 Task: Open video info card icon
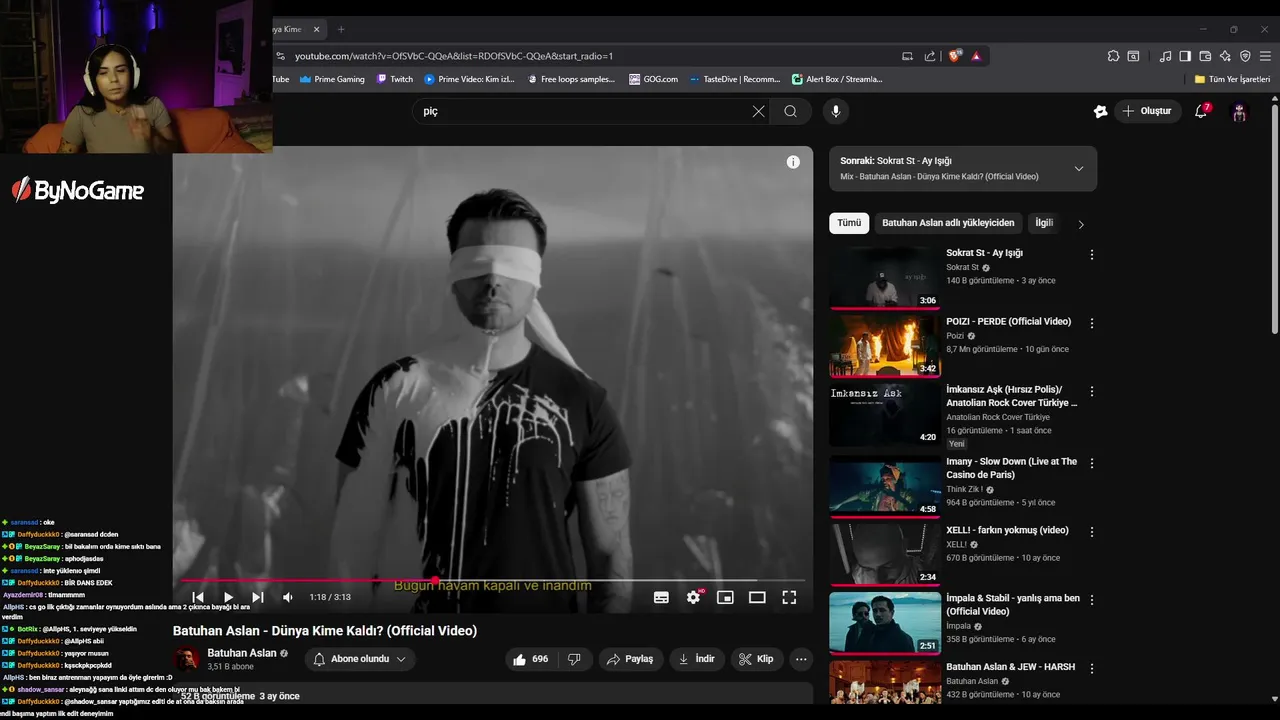pos(793,162)
